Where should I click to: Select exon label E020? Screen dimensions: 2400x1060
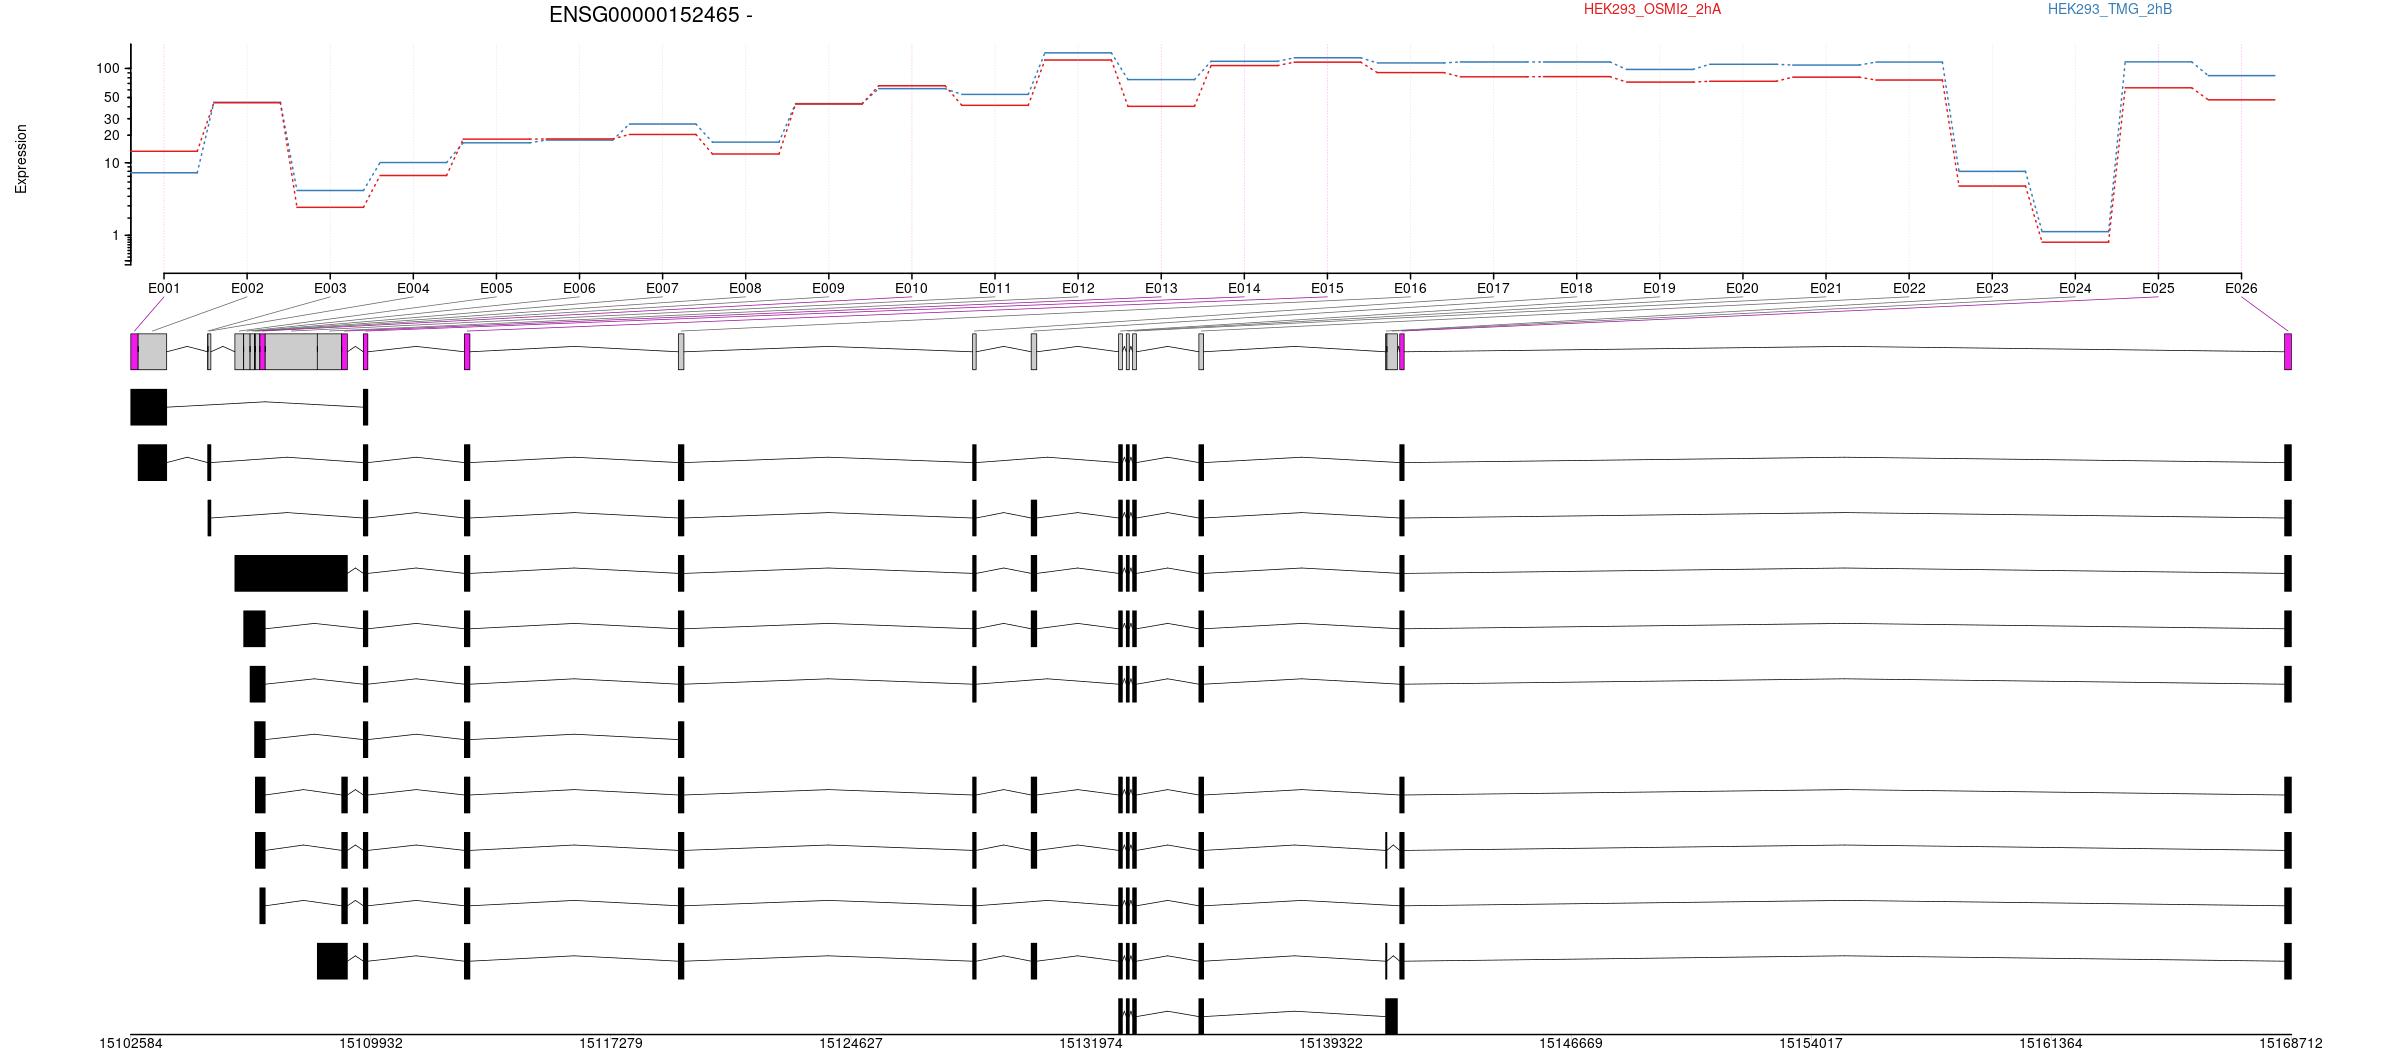tap(1742, 289)
